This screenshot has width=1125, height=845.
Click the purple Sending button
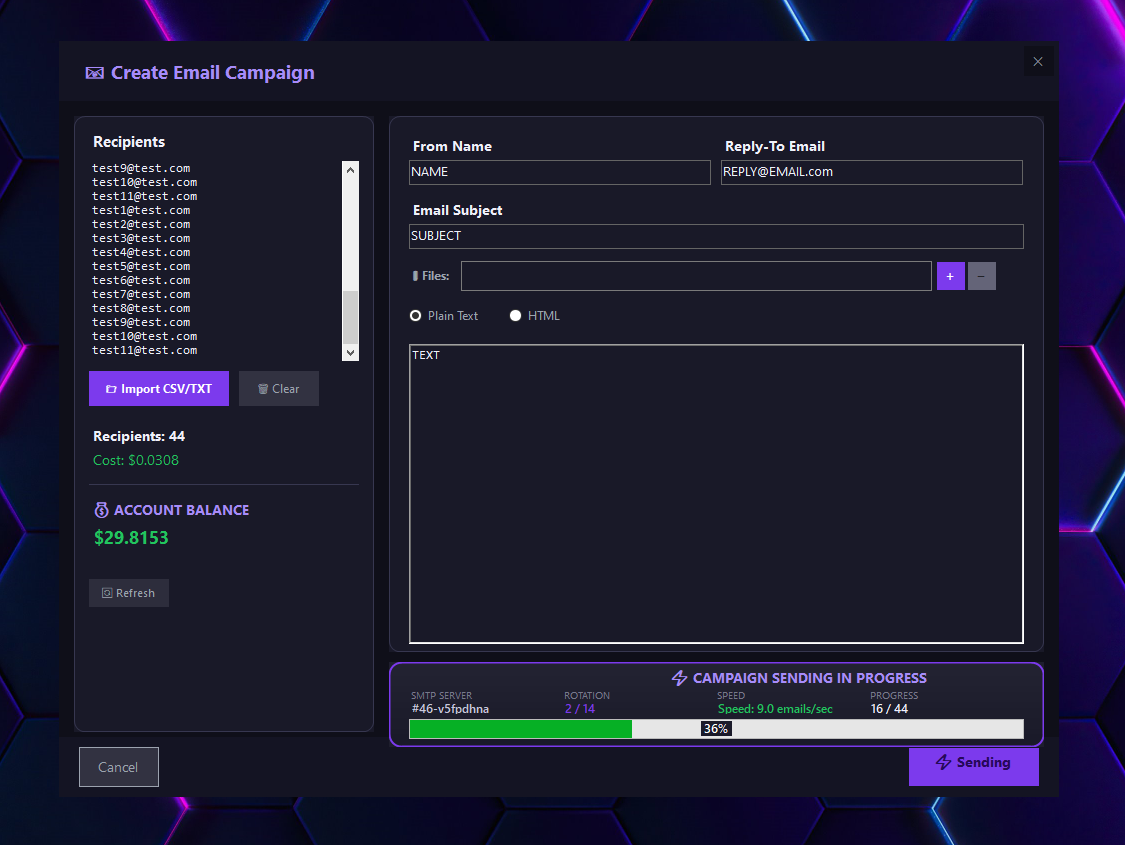pyautogui.click(x=973, y=765)
